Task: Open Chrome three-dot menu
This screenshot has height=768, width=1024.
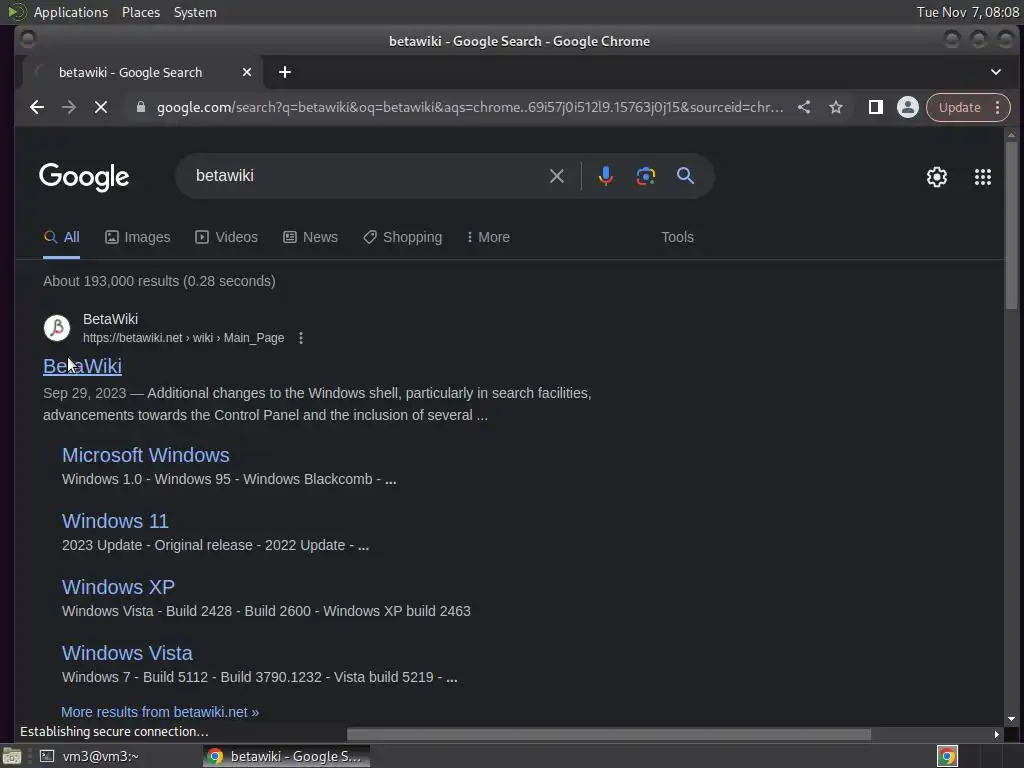Action: point(997,107)
